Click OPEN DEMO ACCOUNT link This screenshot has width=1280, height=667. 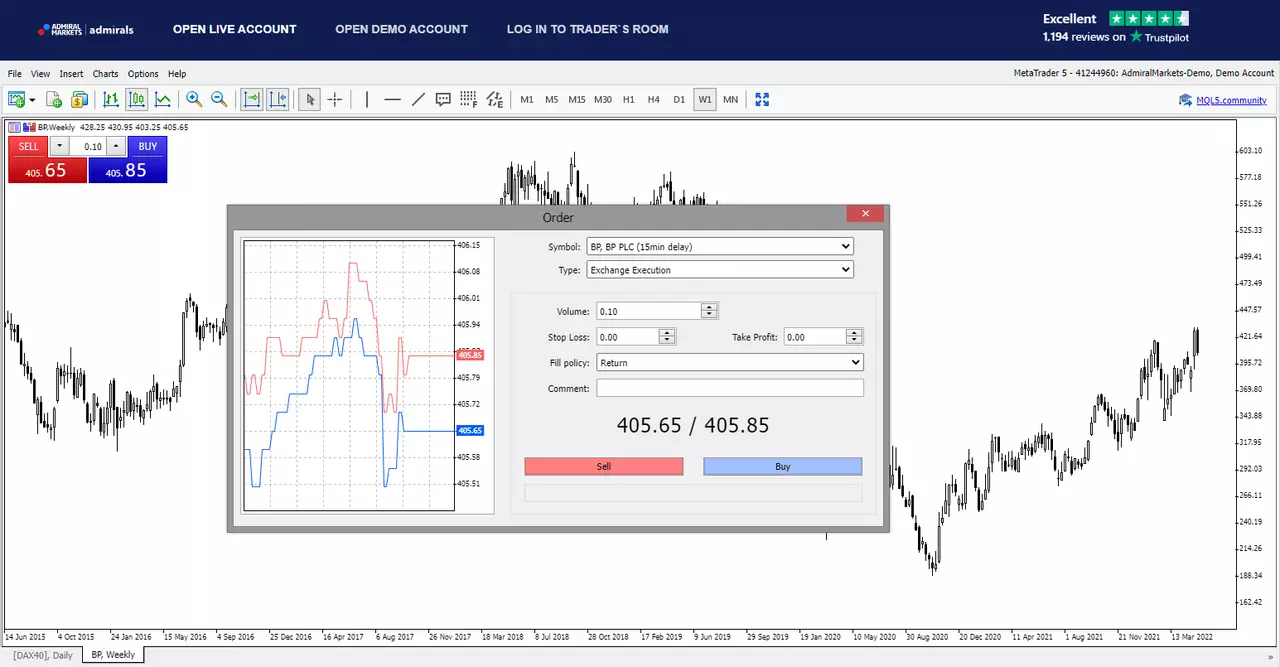402,29
